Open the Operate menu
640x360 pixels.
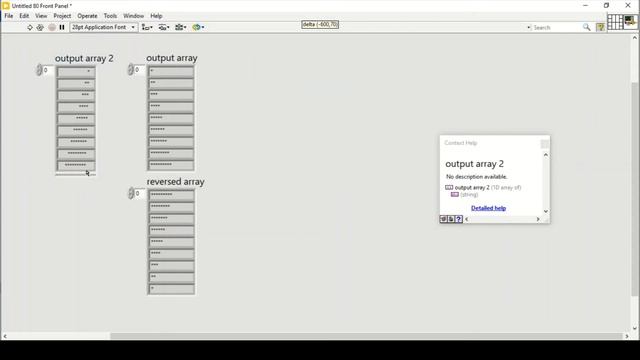(x=87, y=16)
